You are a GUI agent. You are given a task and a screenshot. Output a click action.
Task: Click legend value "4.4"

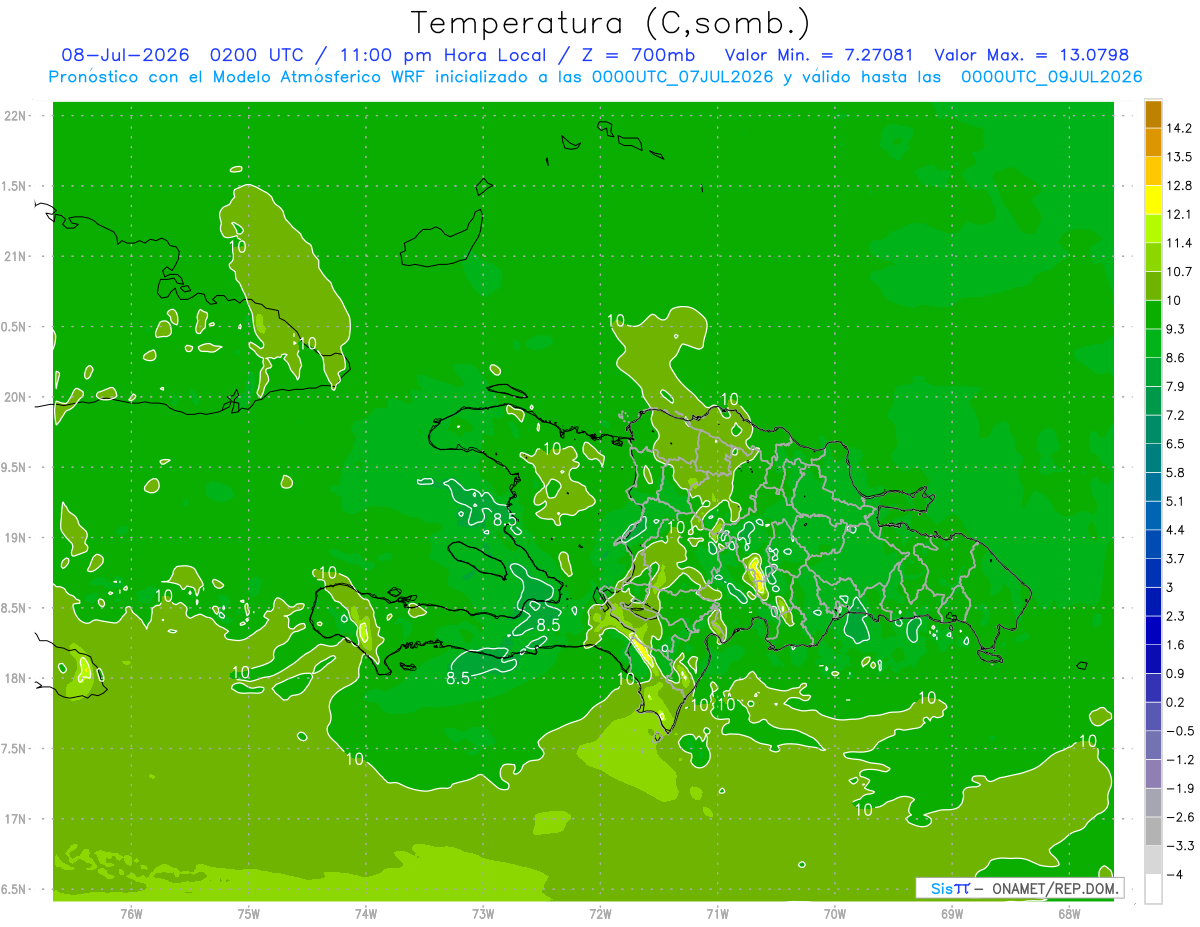coord(1175,529)
